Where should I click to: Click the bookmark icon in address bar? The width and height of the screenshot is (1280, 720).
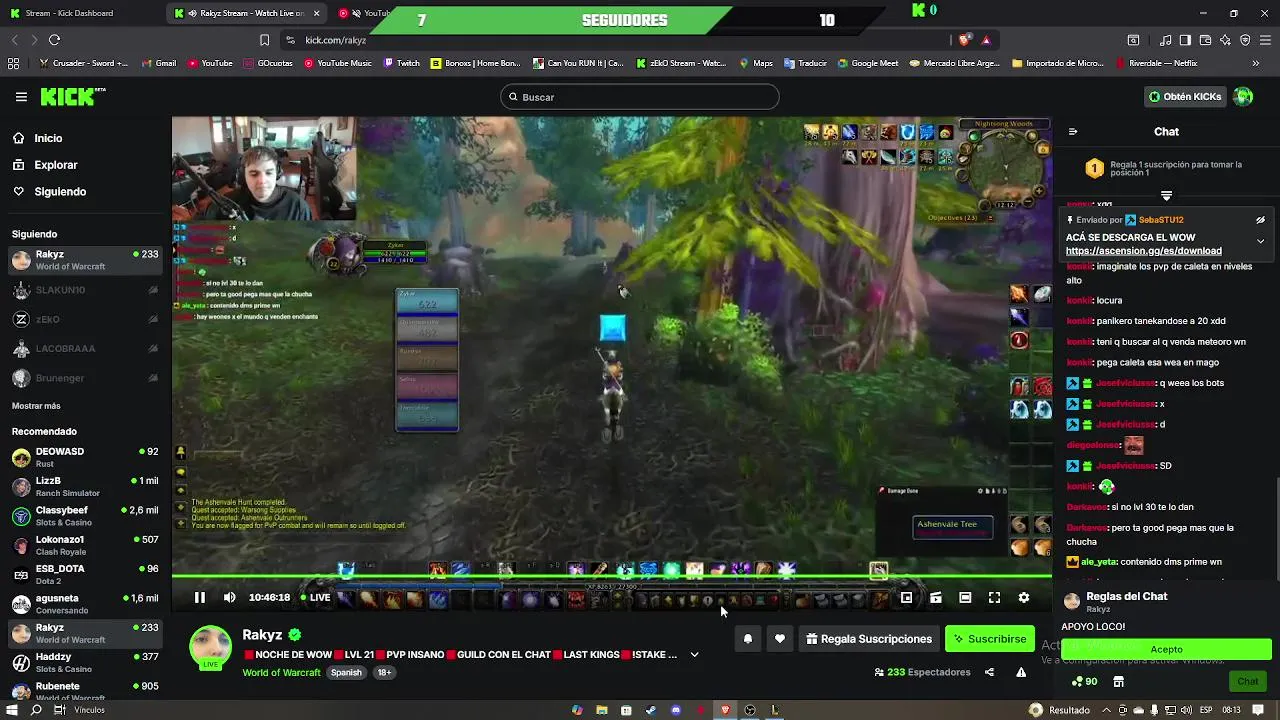point(264,40)
